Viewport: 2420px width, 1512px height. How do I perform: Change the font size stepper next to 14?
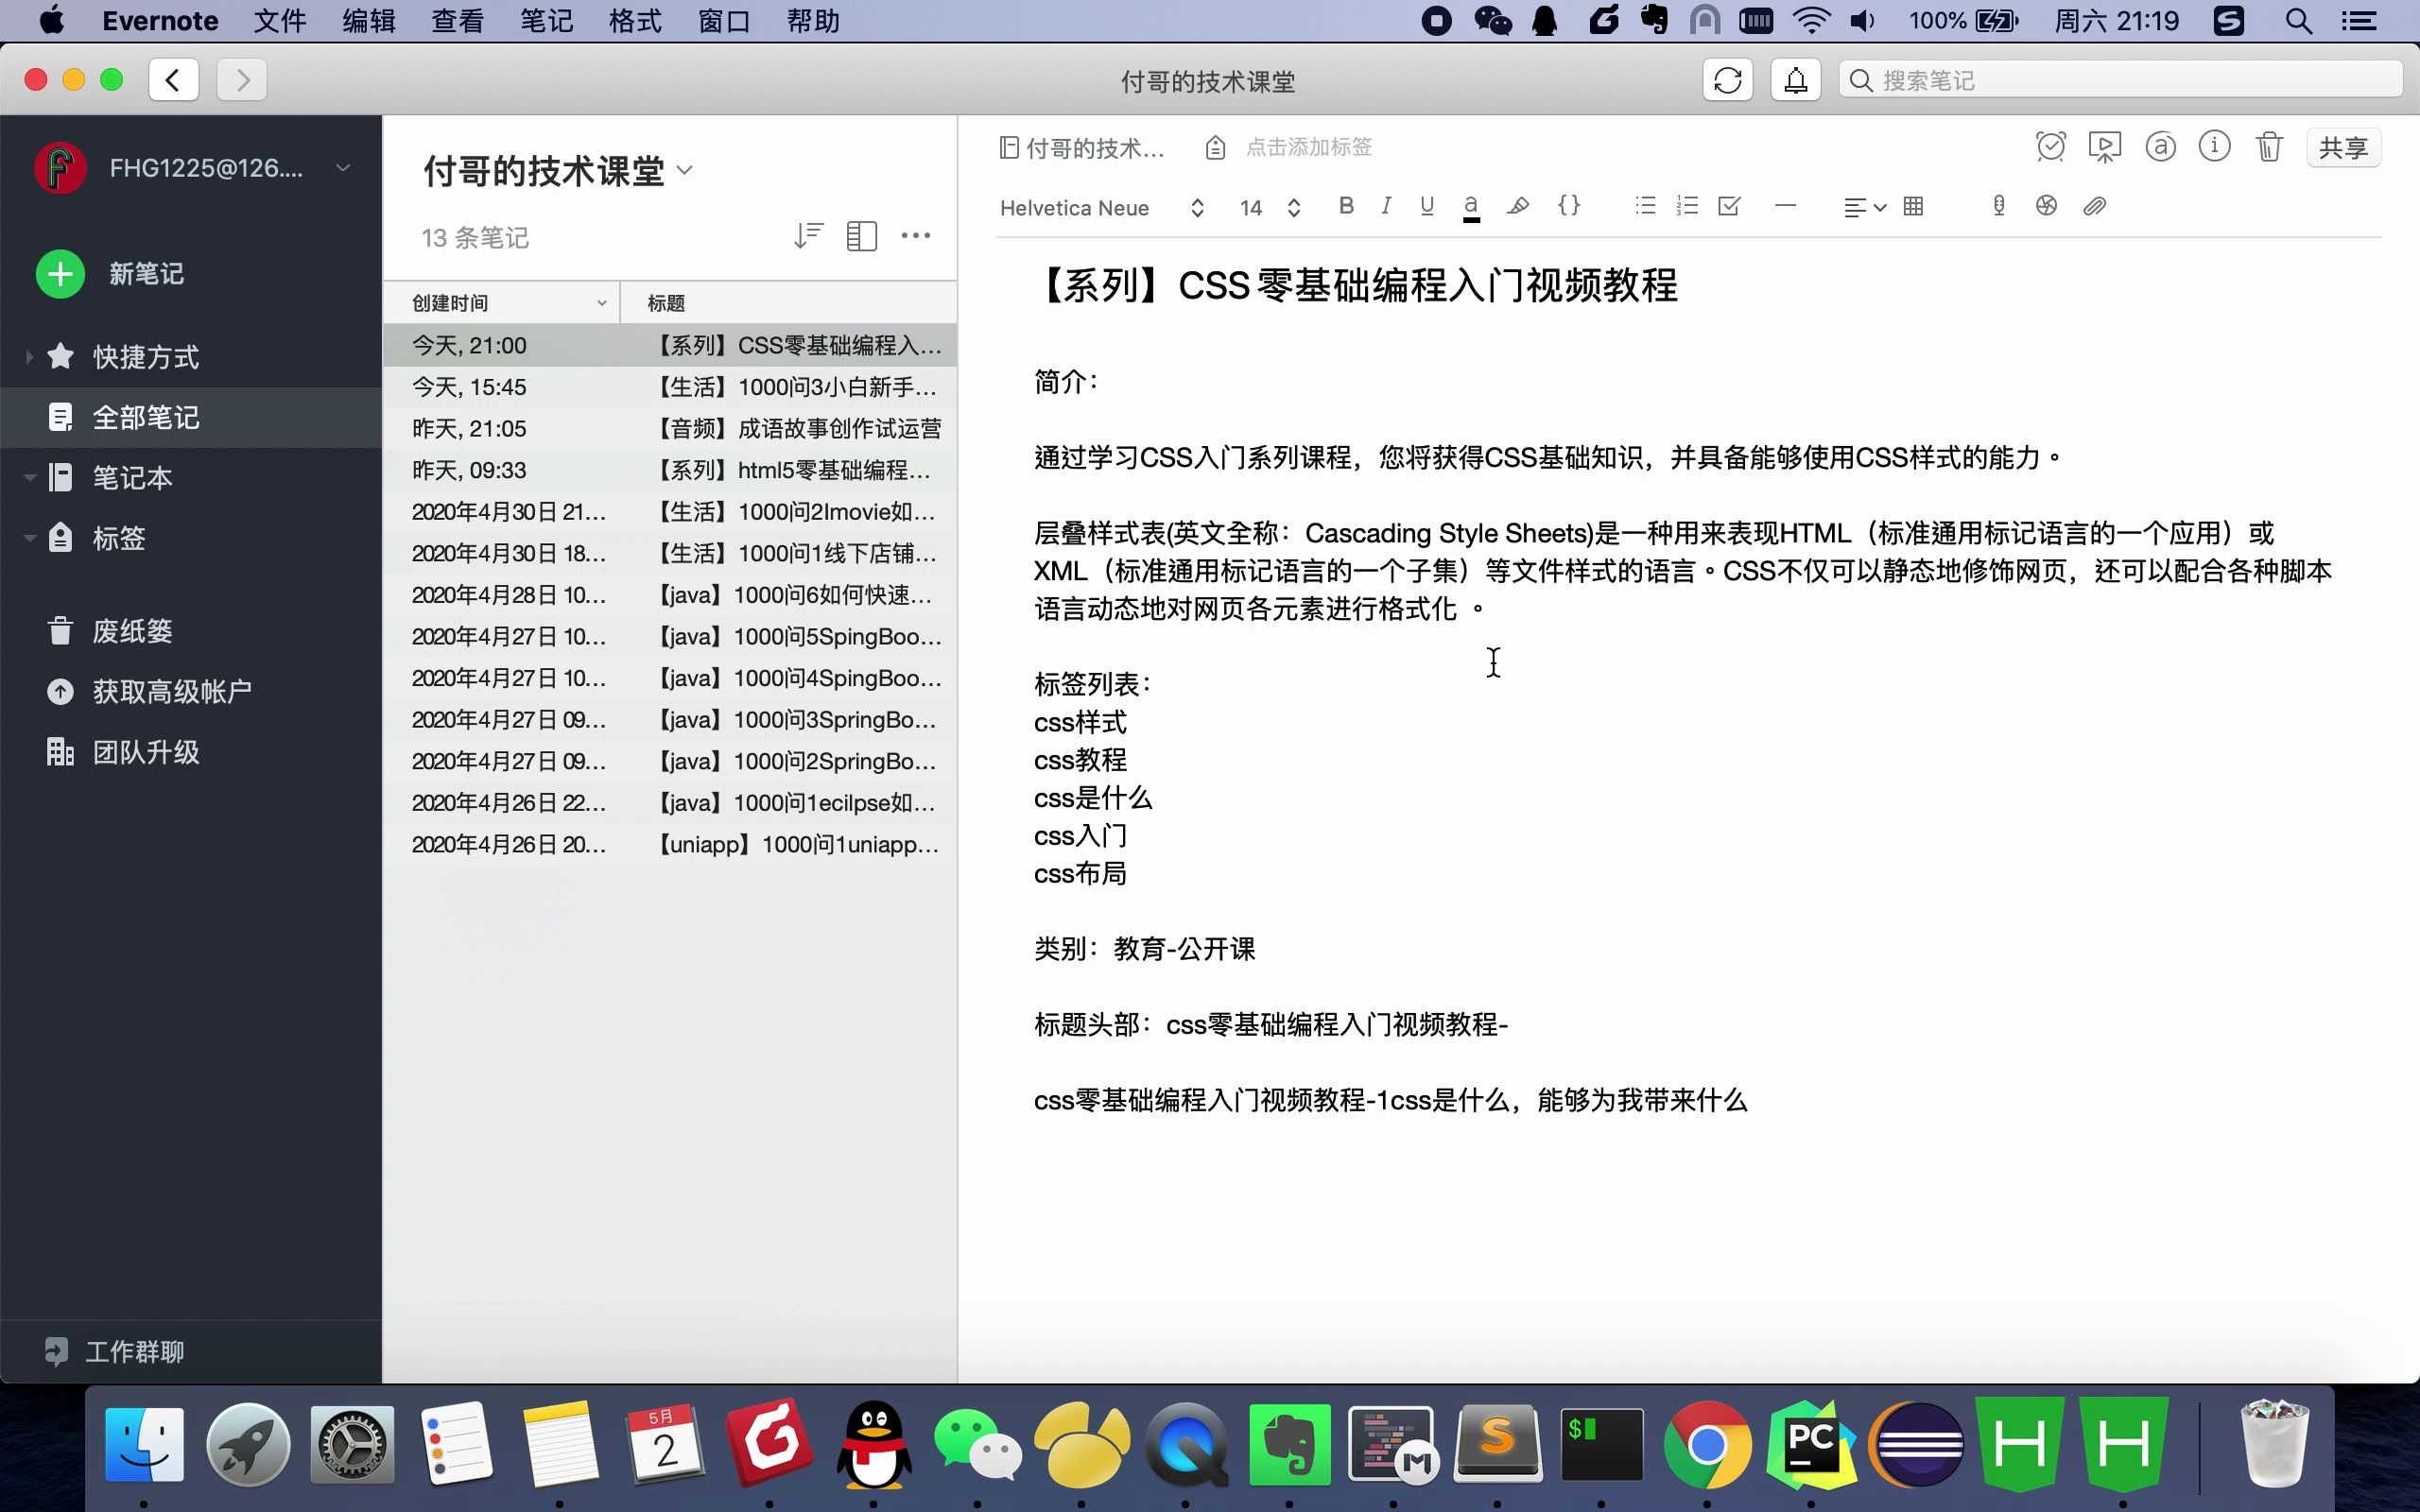click(1295, 207)
